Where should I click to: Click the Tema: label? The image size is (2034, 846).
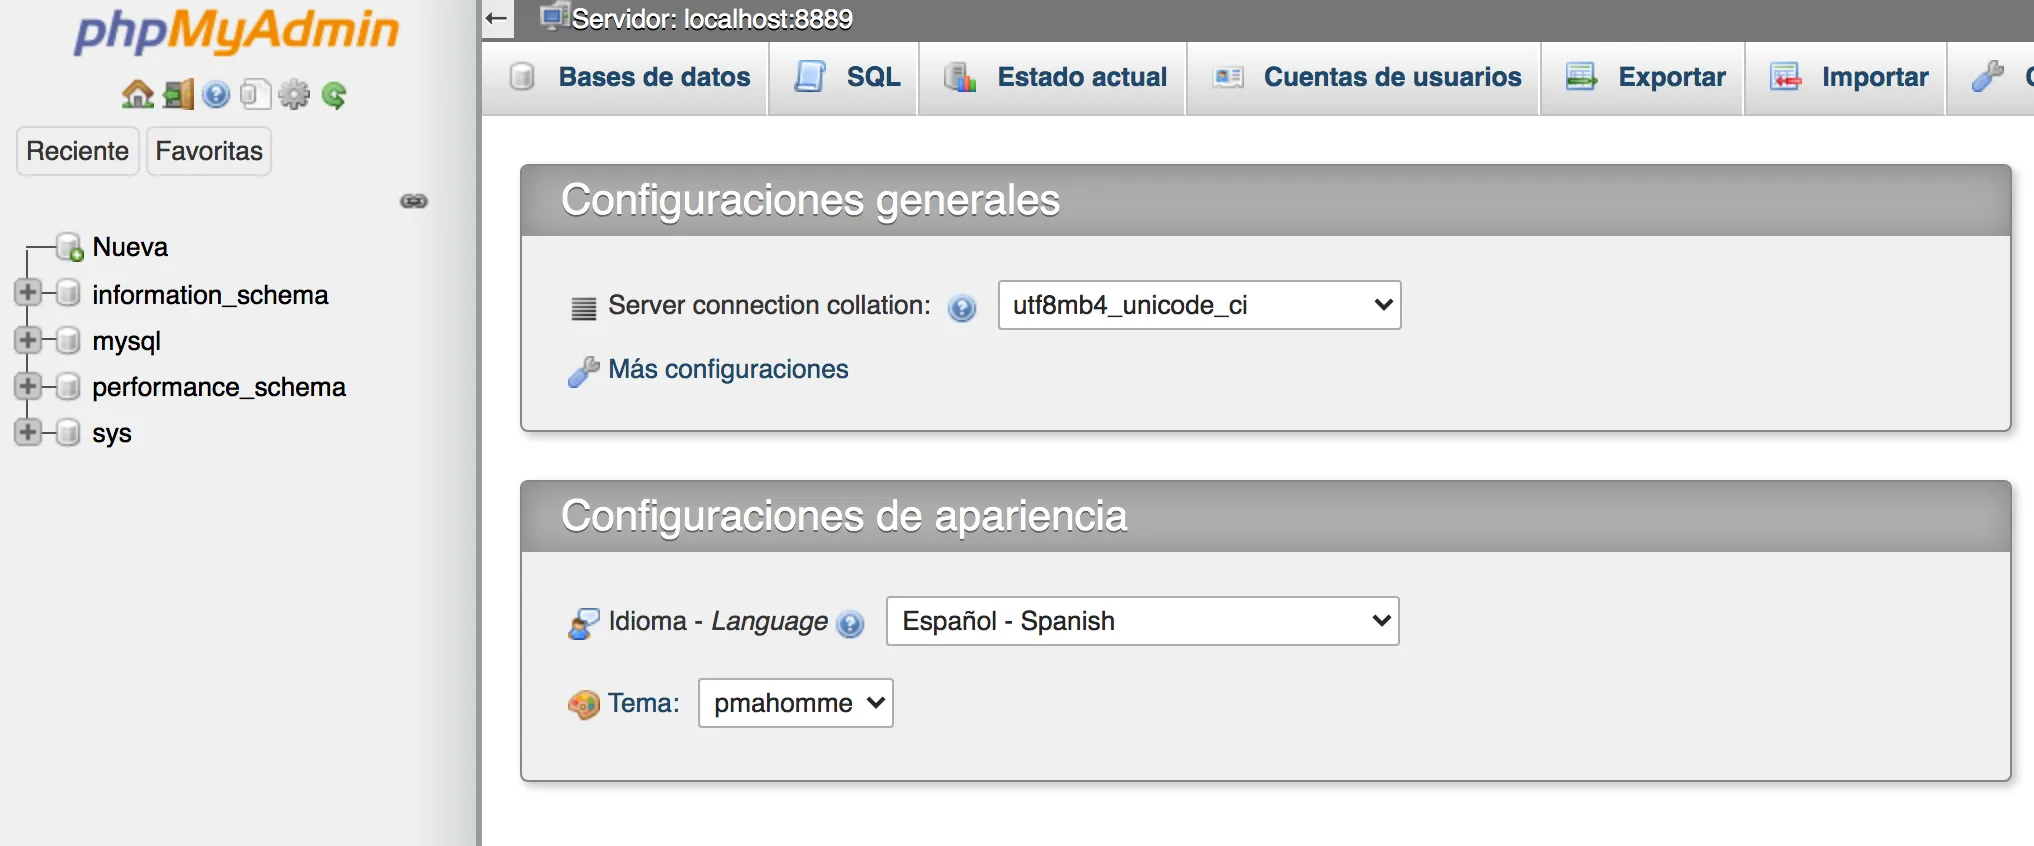click(x=644, y=703)
